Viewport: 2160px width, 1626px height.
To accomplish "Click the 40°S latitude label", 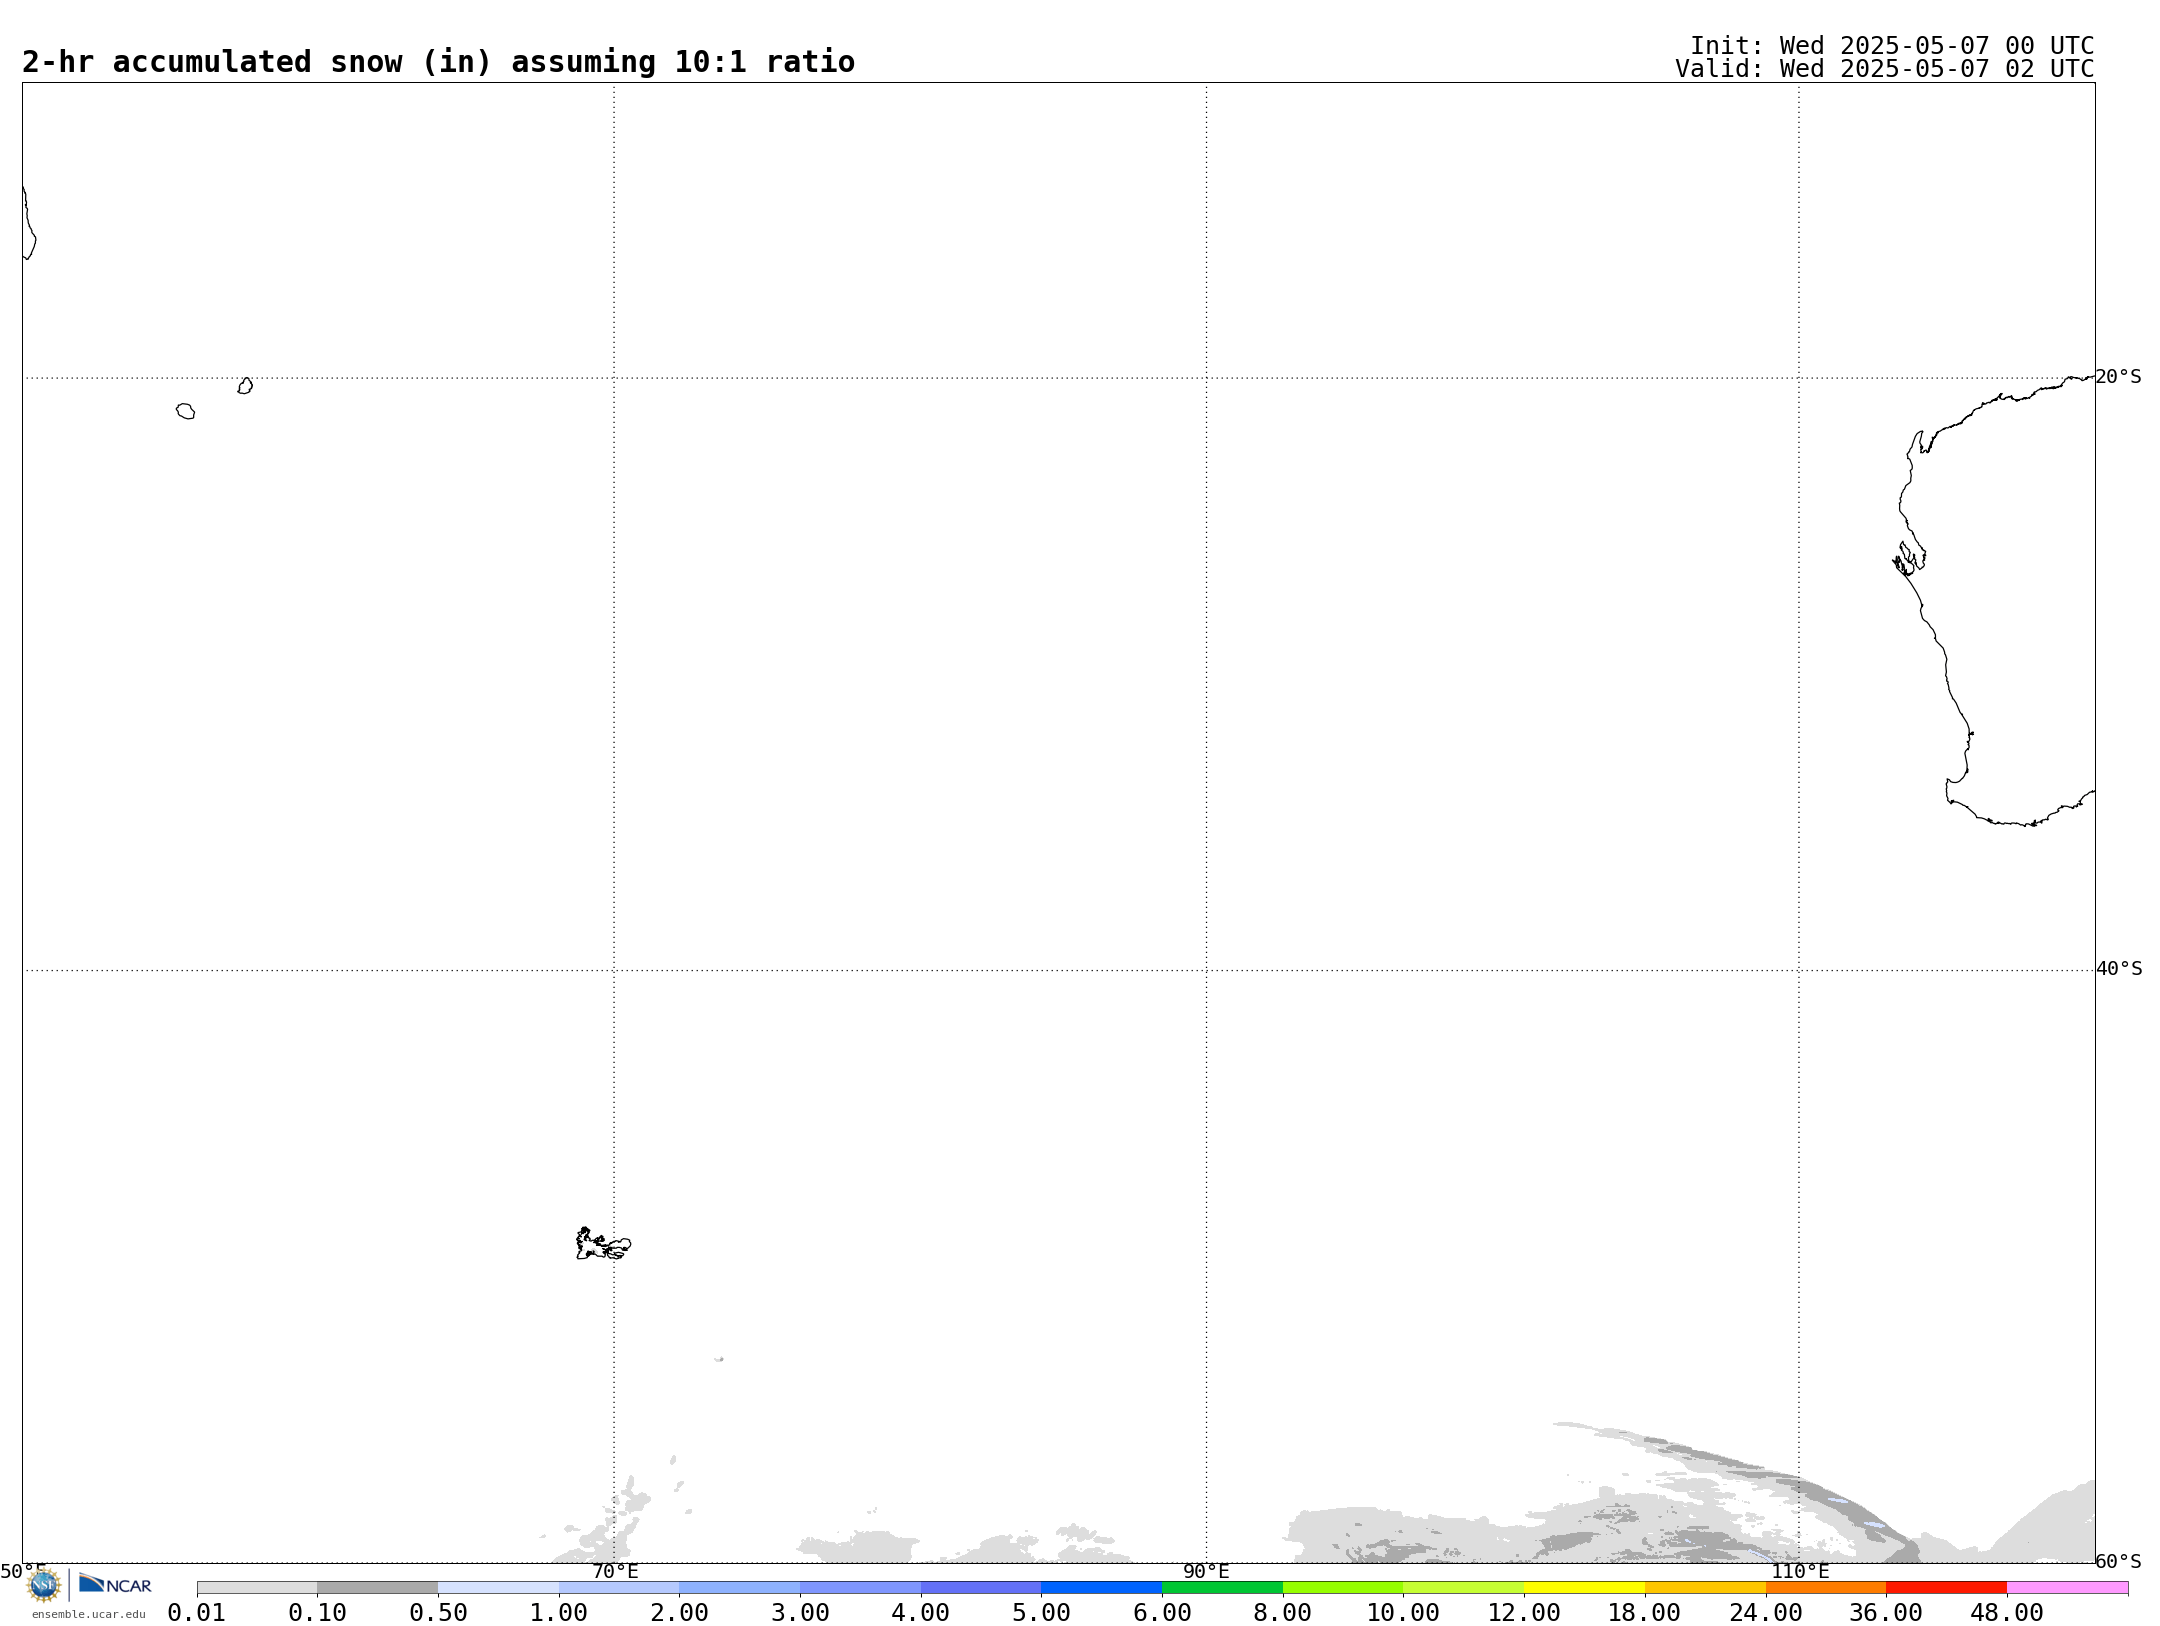I will [x=2119, y=969].
